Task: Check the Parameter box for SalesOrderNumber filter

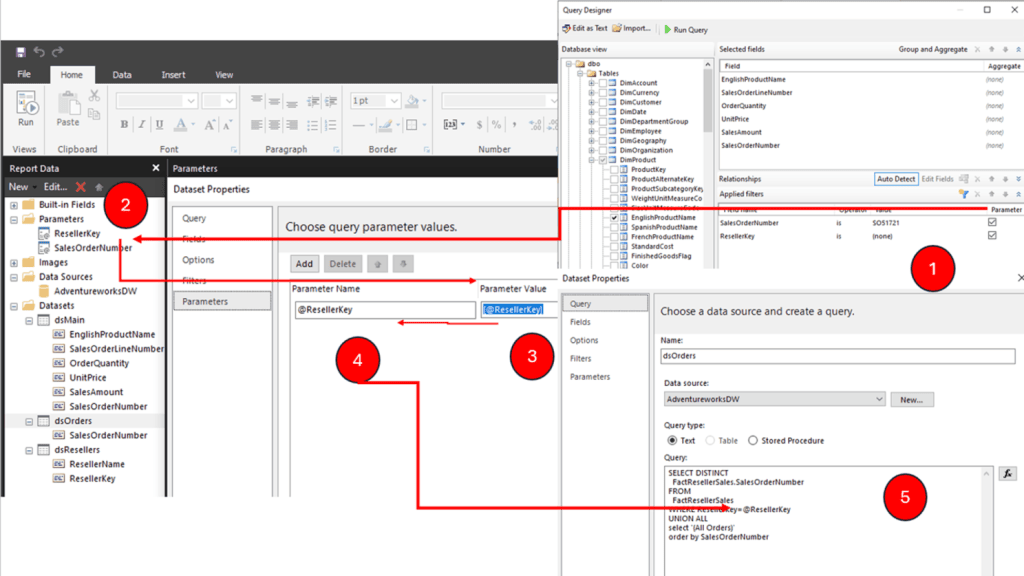Action: click(x=991, y=222)
